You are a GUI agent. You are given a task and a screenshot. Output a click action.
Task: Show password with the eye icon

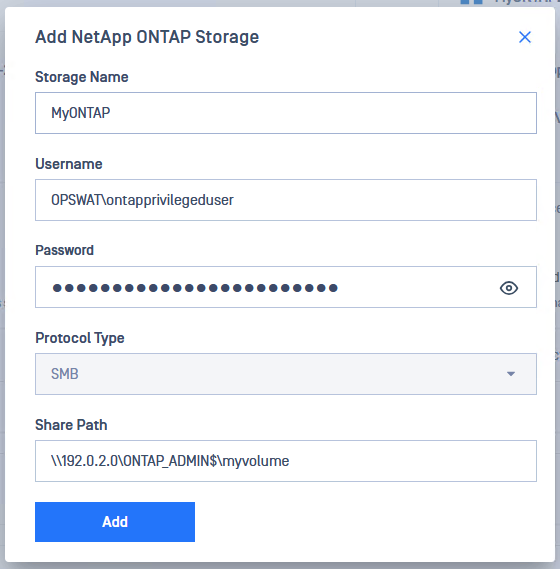click(x=509, y=288)
